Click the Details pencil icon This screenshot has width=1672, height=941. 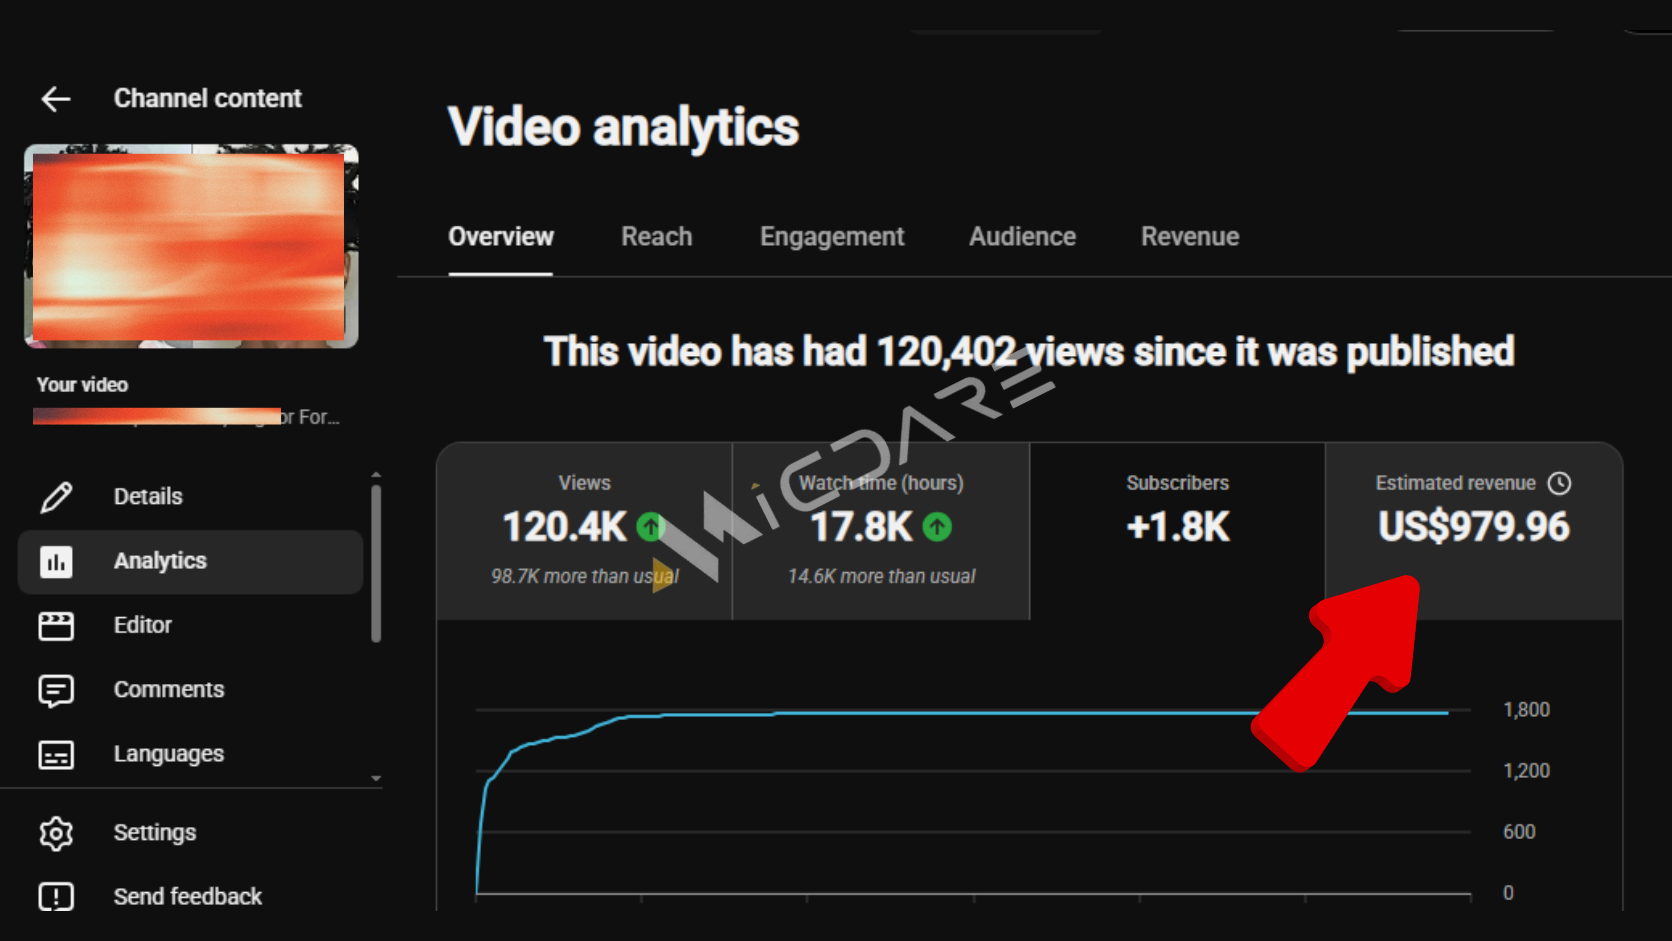pos(56,497)
